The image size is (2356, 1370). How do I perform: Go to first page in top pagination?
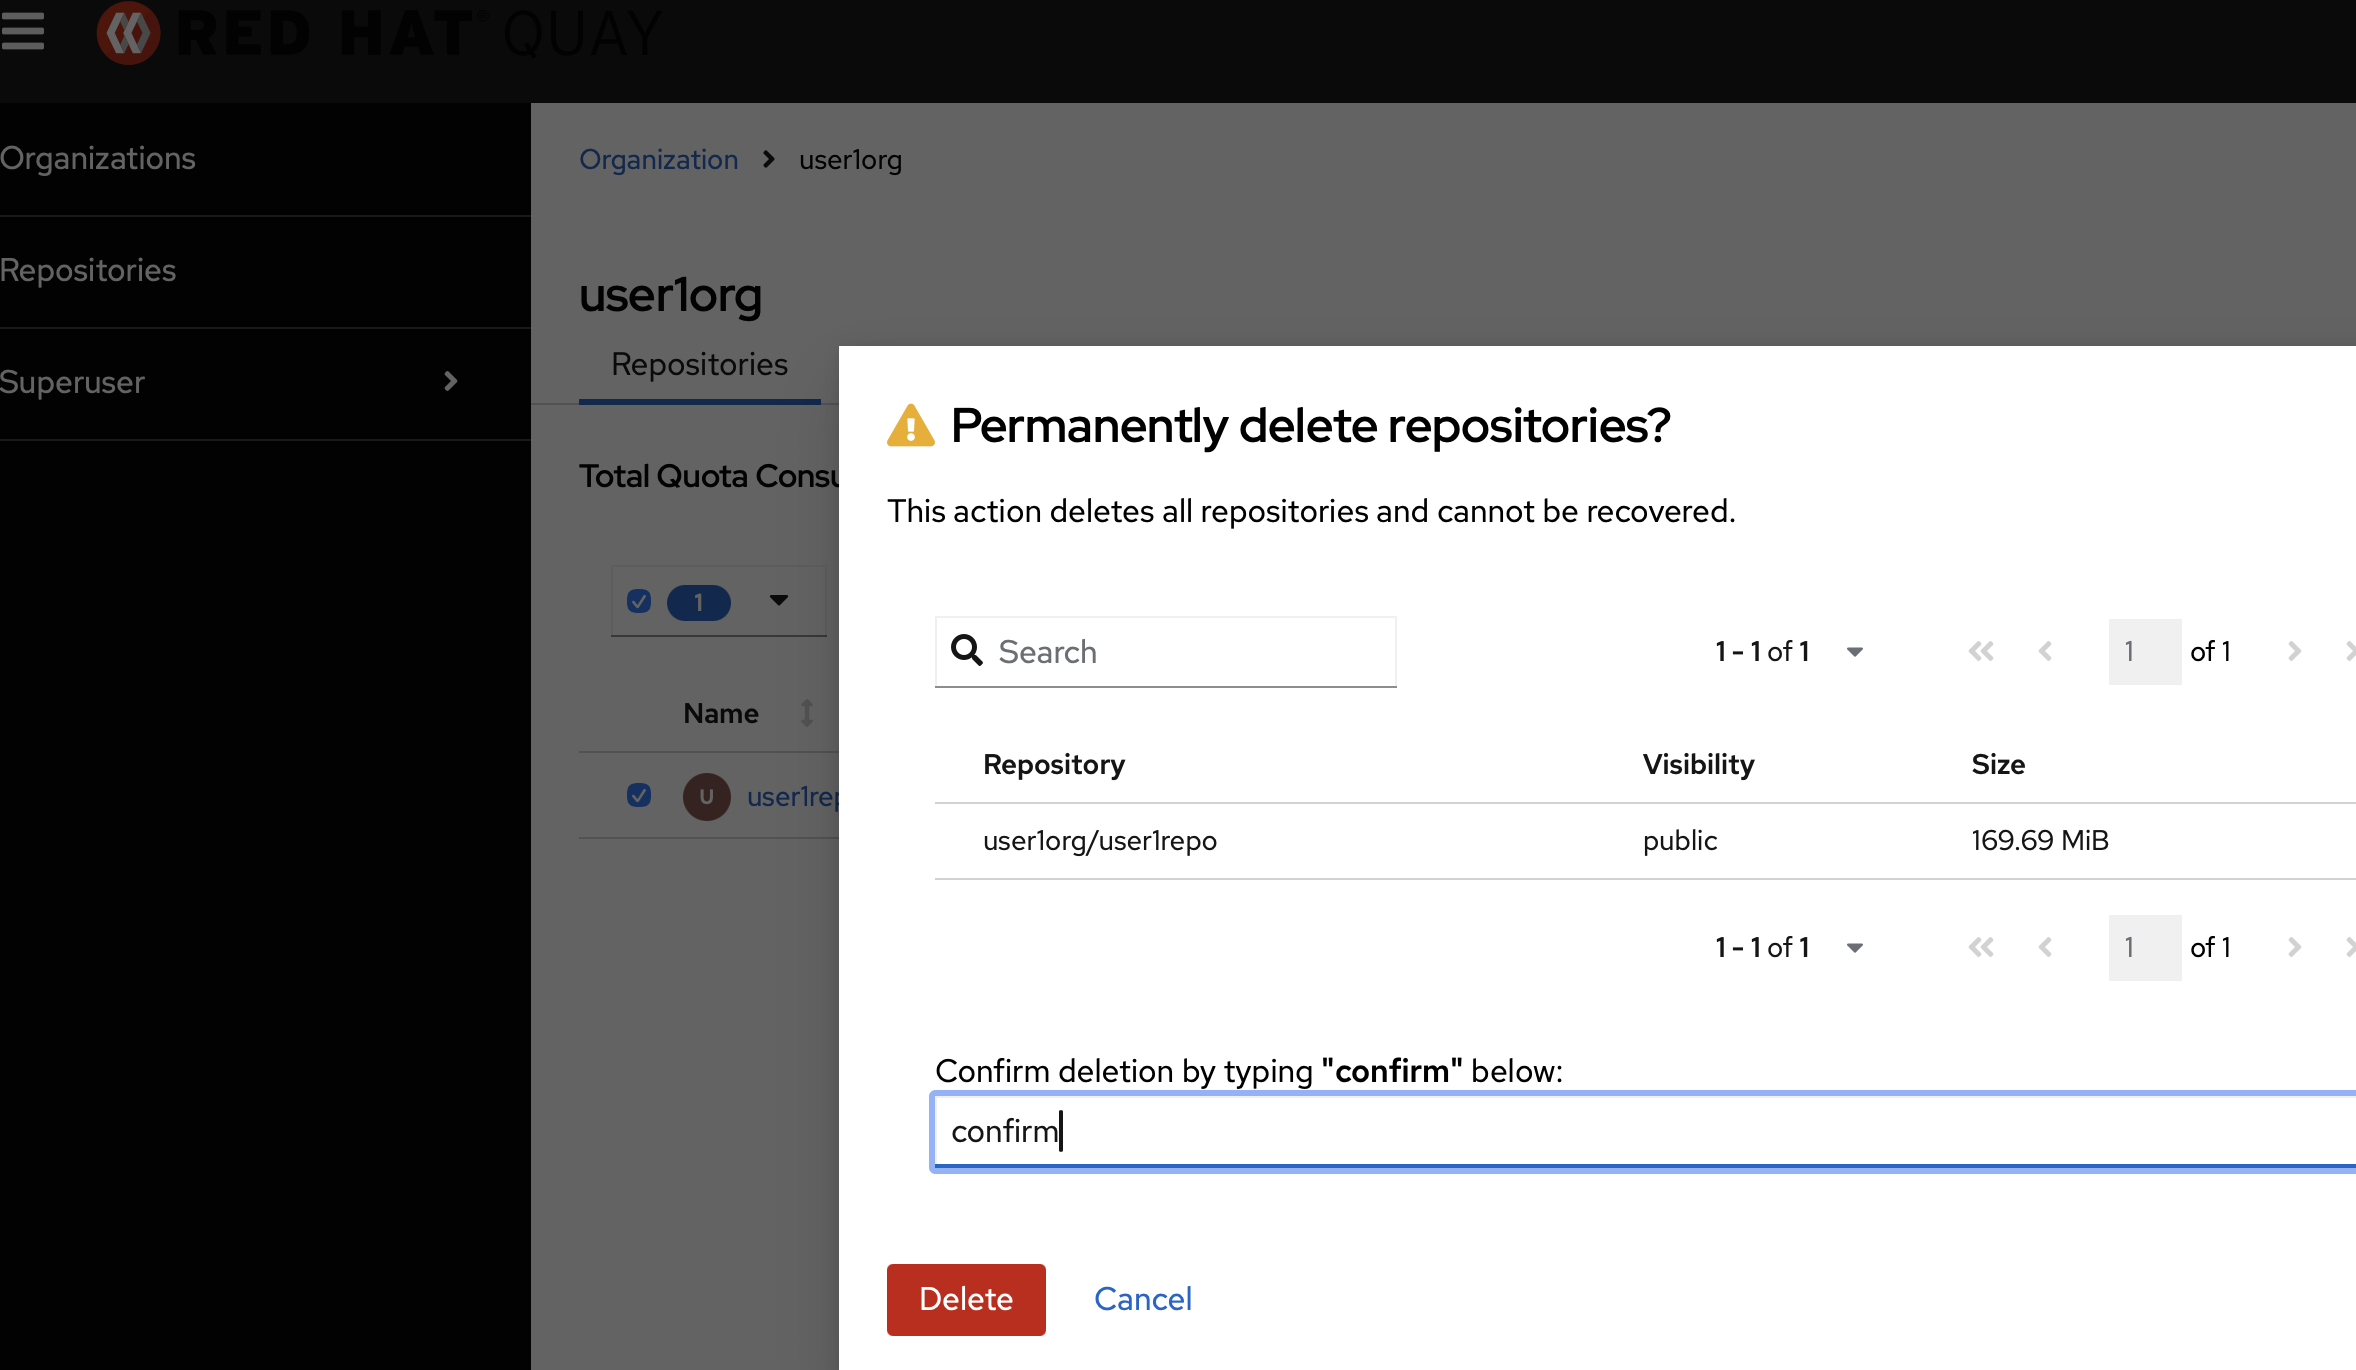pyautogui.click(x=1981, y=652)
